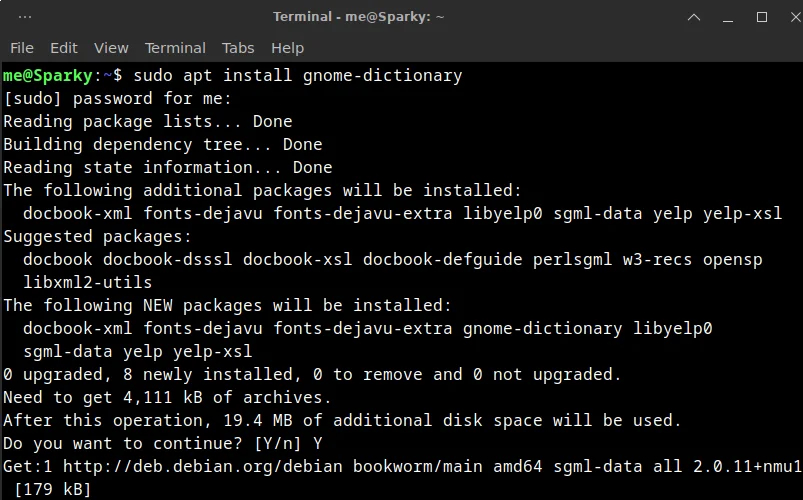Screen dimensions: 803x500
Task: Open the Help menu
Action: (287, 48)
